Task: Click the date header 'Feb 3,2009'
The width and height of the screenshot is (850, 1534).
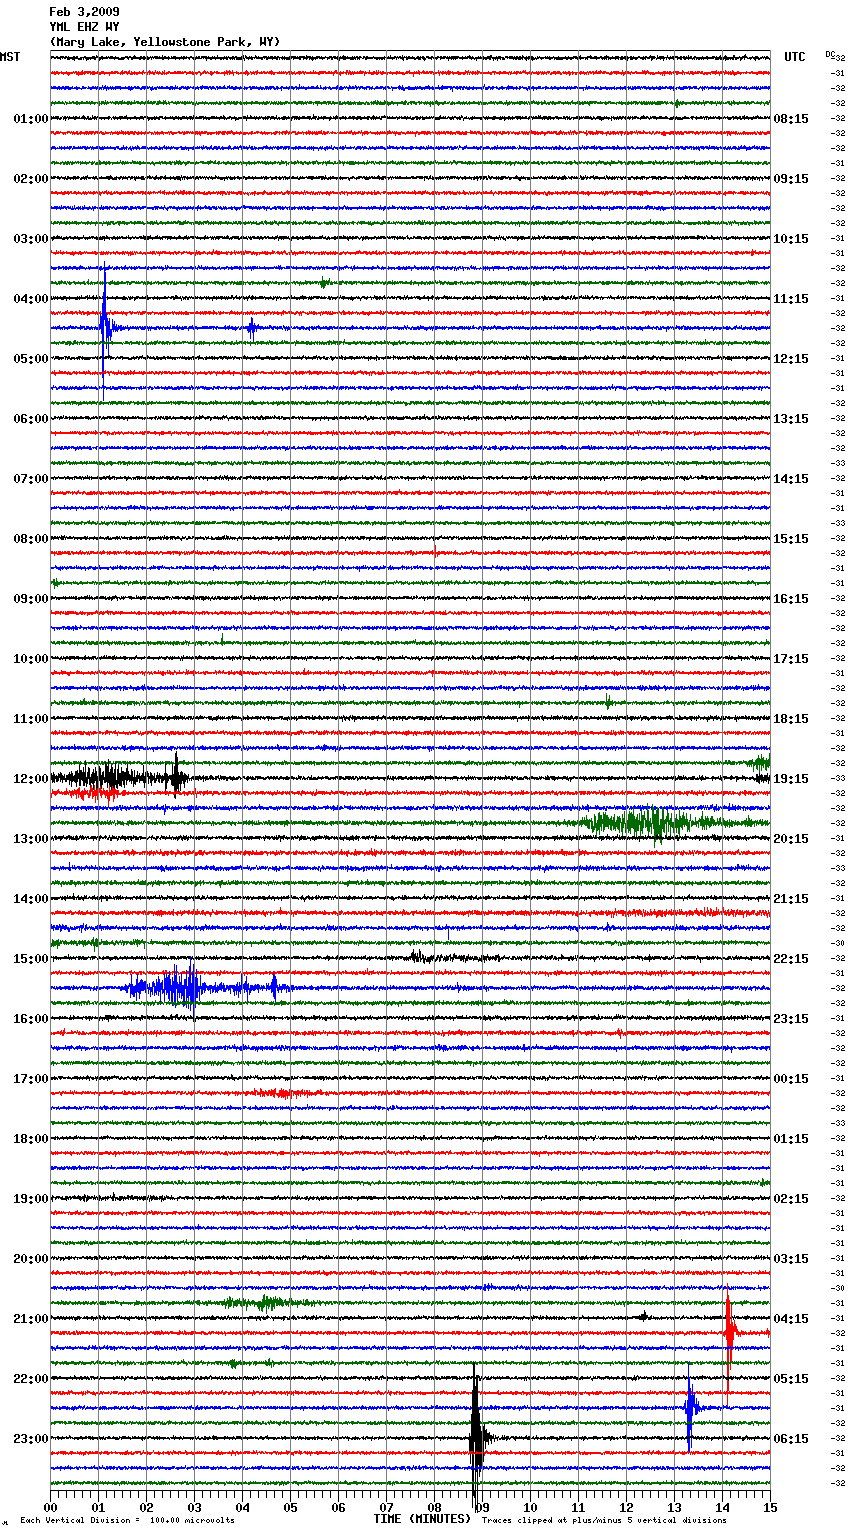Action: 84,12
